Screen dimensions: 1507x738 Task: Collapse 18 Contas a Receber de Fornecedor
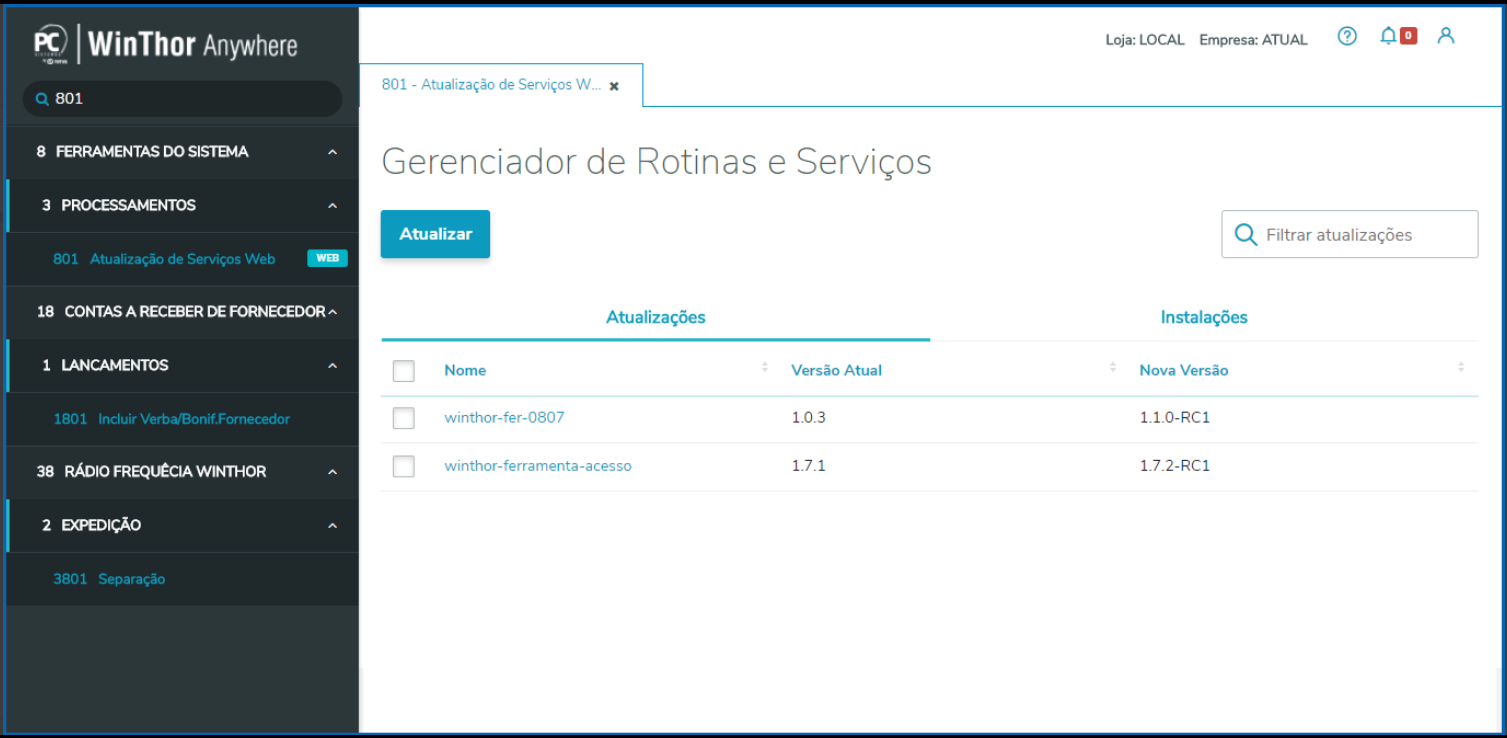(x=332, y=312)
